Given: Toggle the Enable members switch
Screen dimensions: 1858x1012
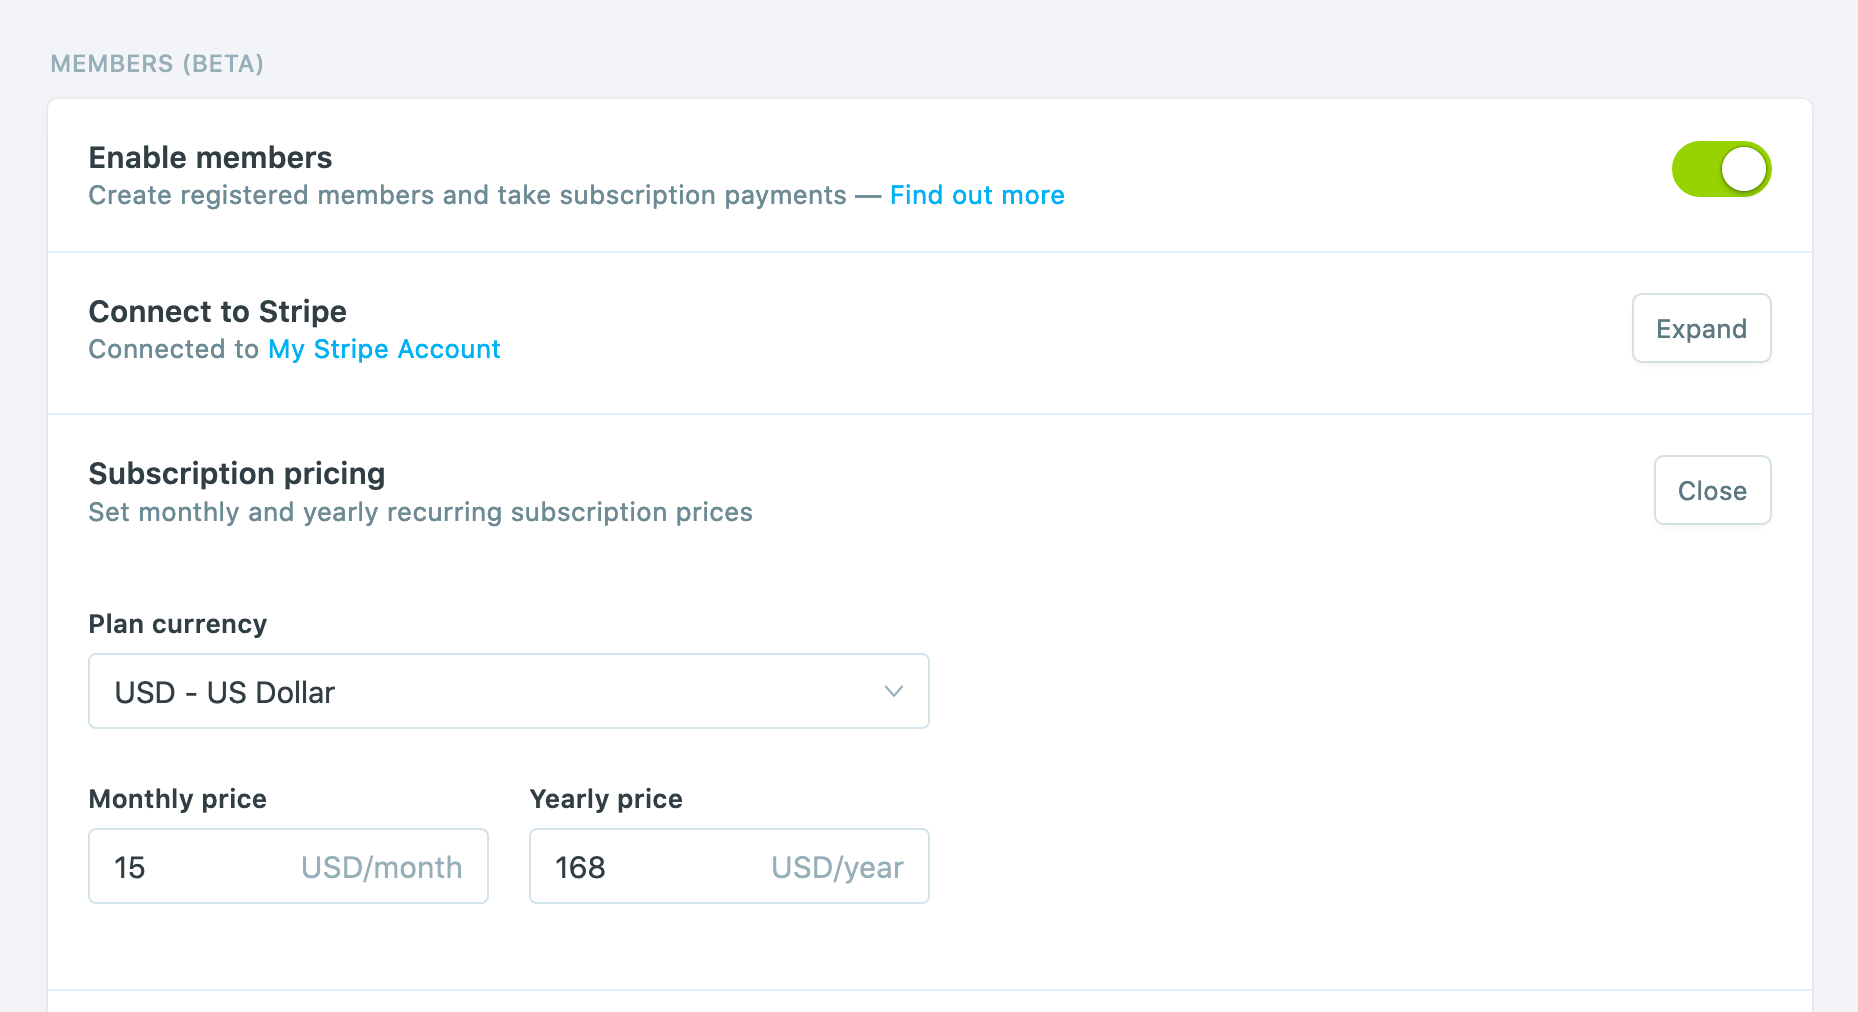Looking at the screenshot, I should (1721, 169).
